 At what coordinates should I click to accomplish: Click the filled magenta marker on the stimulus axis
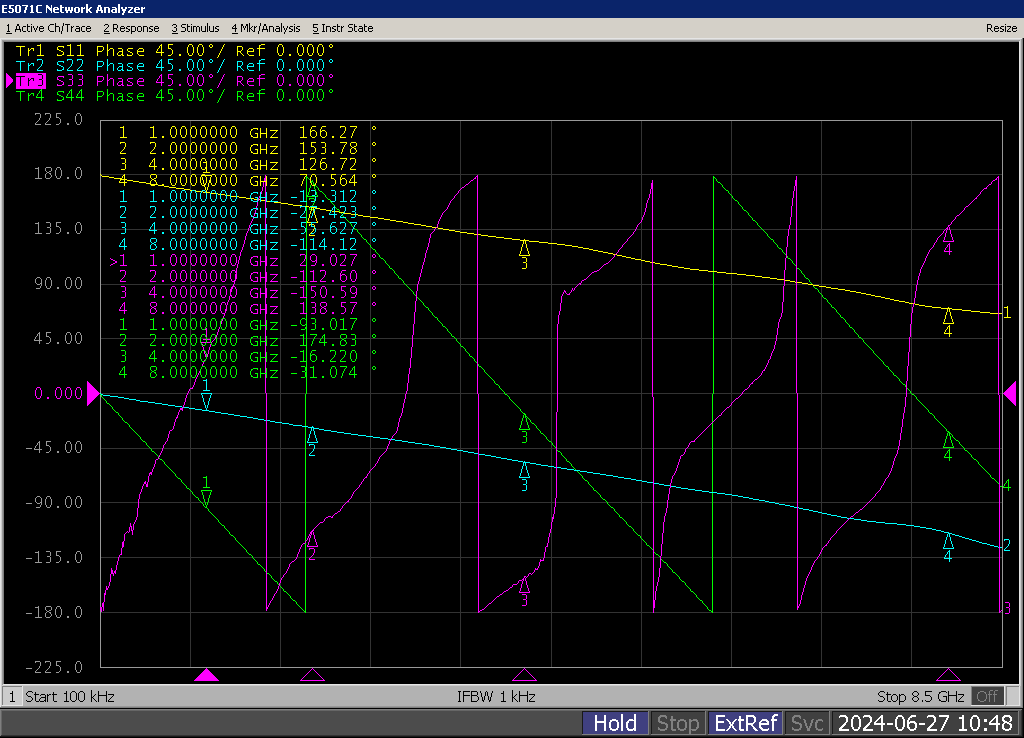point(206,676)
